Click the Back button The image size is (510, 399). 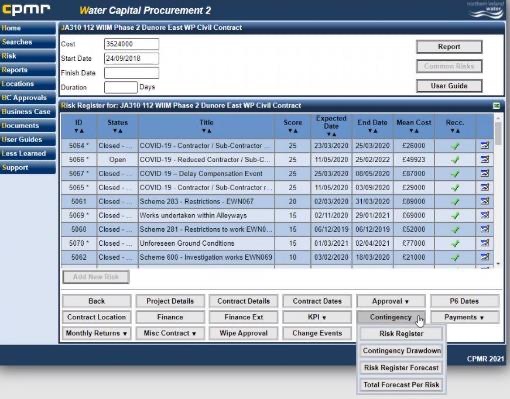96,301
